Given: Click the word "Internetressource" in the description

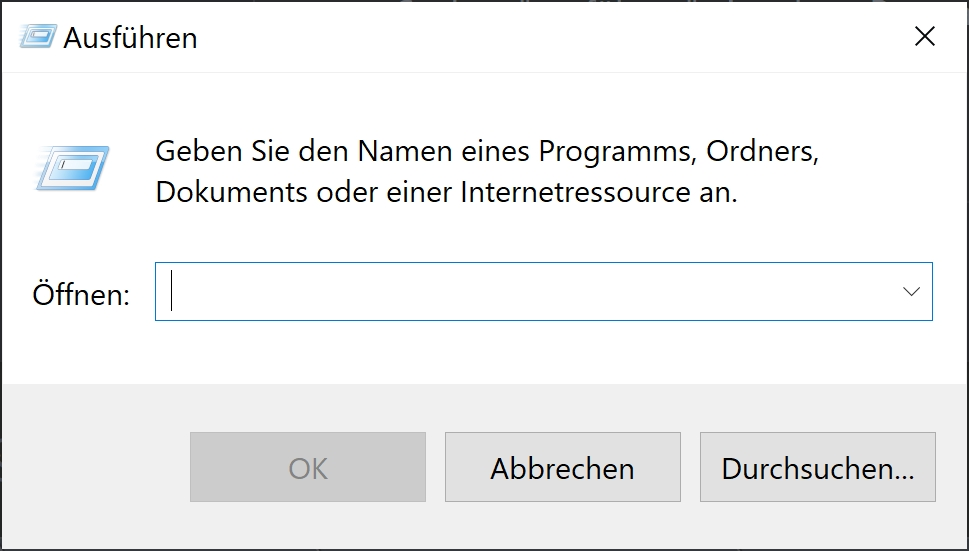Looking at the screenshot, I should coord(583,192).
